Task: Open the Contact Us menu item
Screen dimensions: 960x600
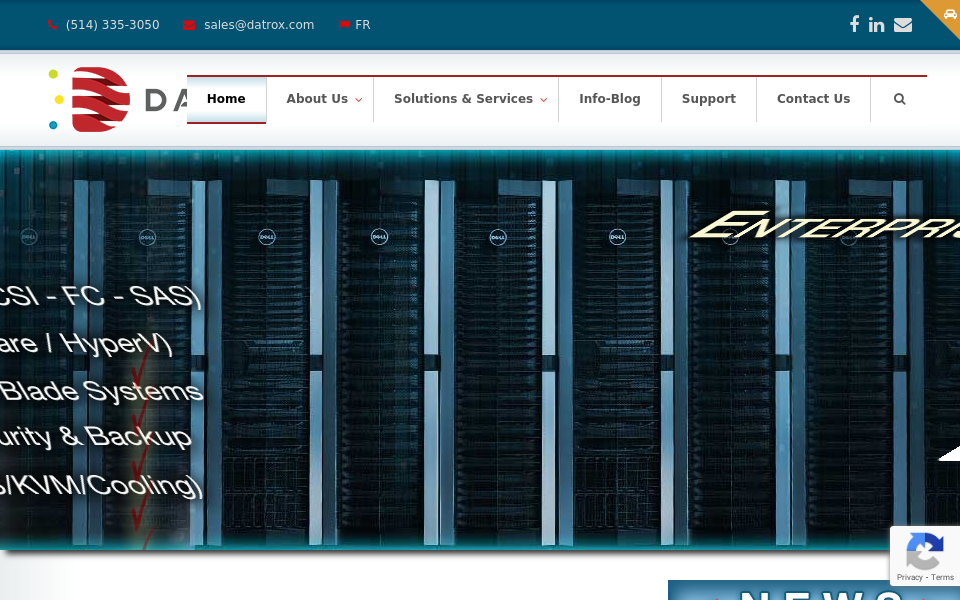Action: tap(813, 99)
